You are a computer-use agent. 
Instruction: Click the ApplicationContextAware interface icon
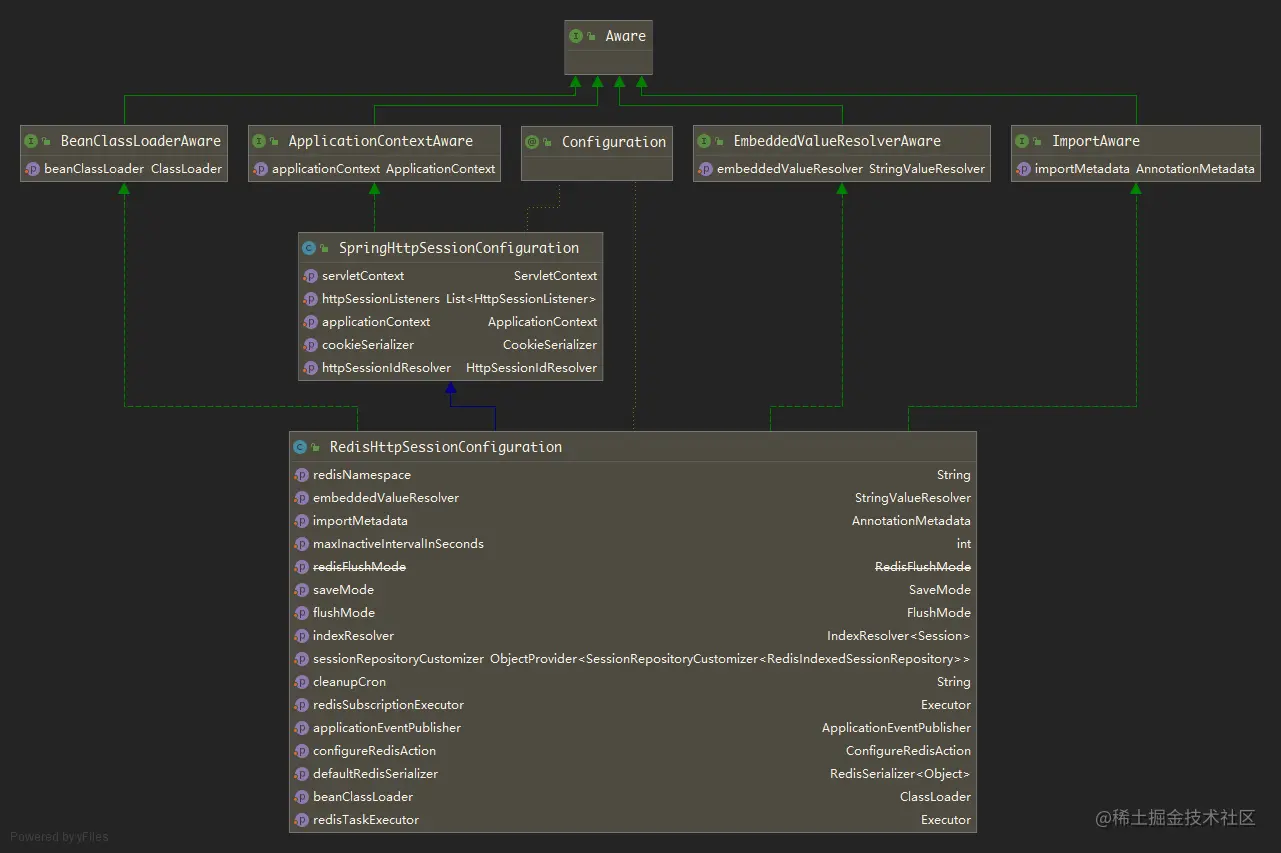[259, 141]
